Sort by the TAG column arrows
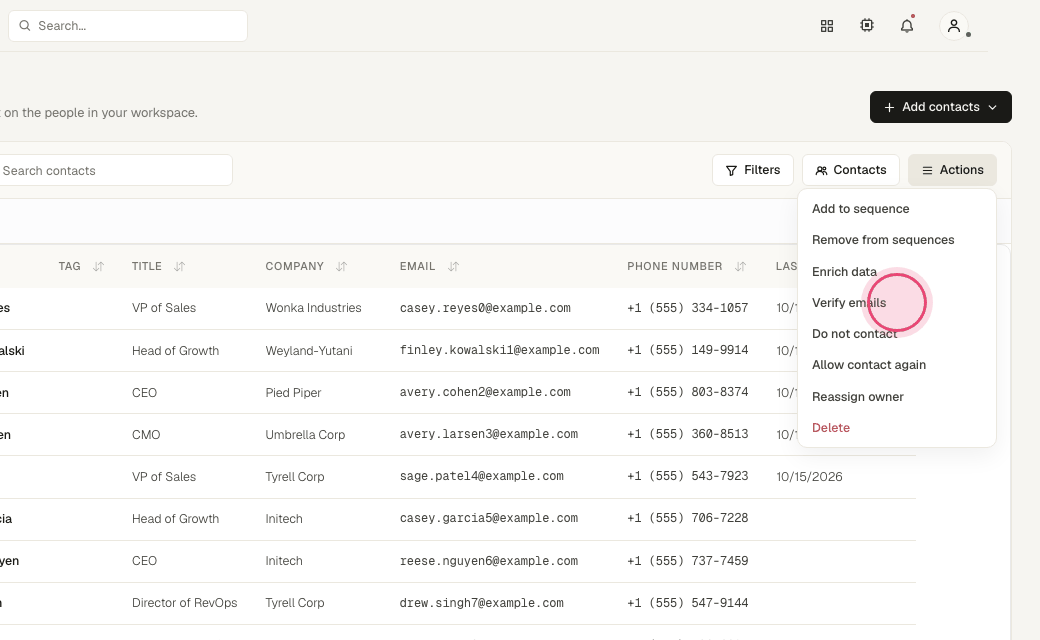Screen dimensions: 1040x640 coord(98,267)
